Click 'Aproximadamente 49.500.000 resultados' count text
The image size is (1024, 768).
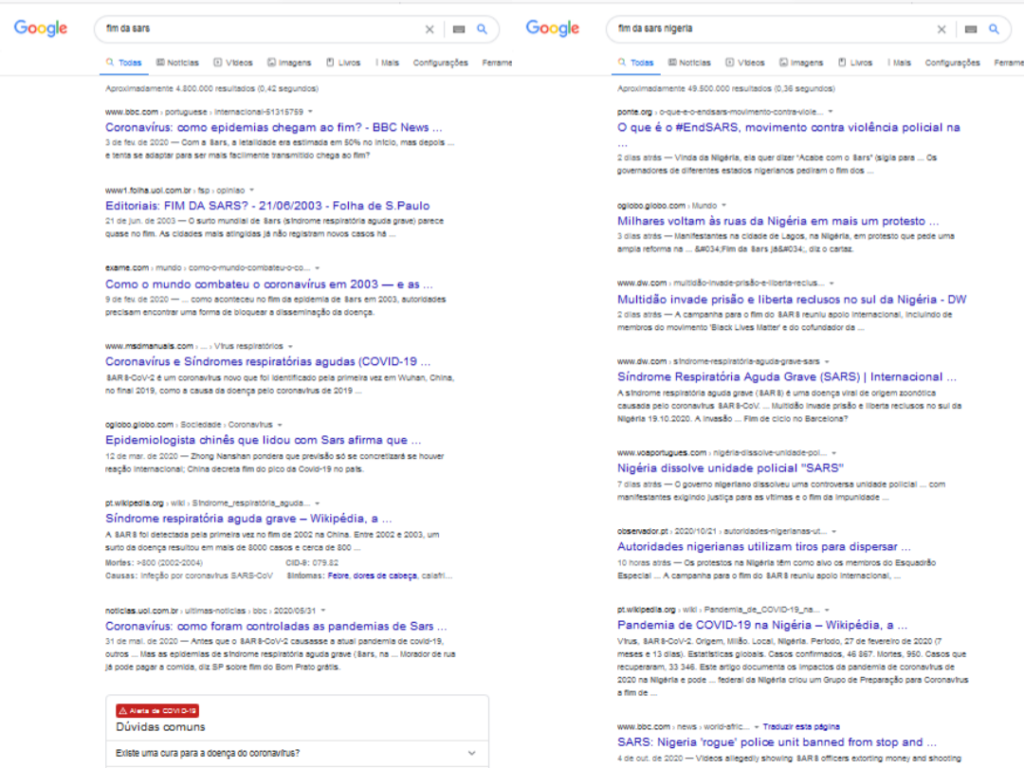click(726, 88)
